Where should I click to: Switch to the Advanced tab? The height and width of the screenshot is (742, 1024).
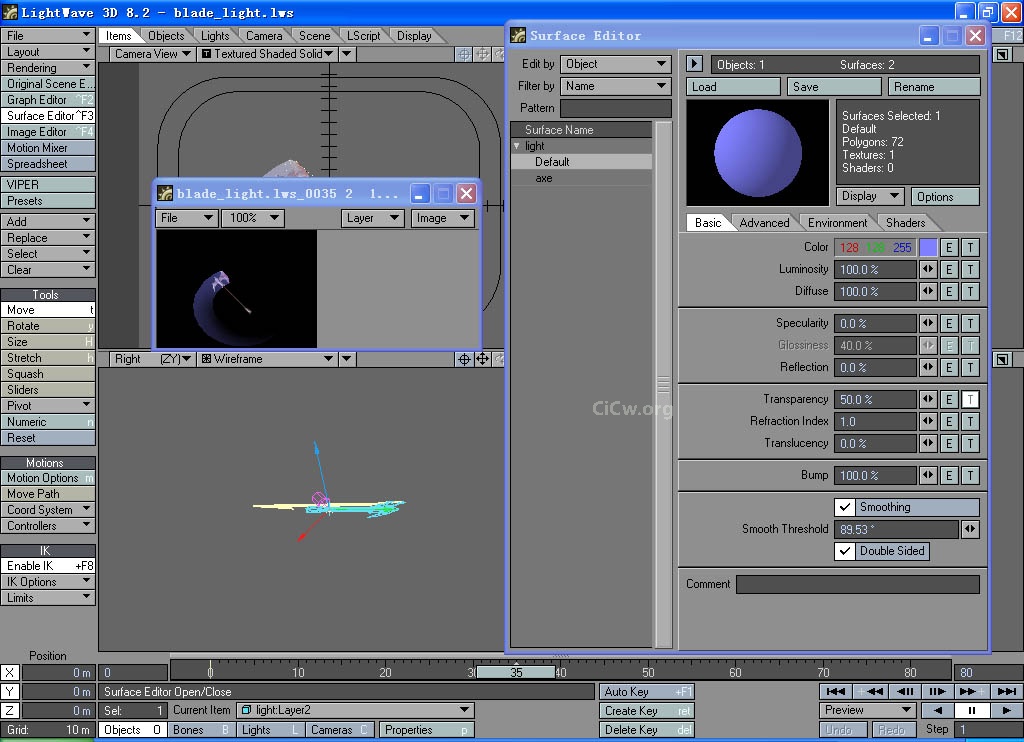pos(764,223)
